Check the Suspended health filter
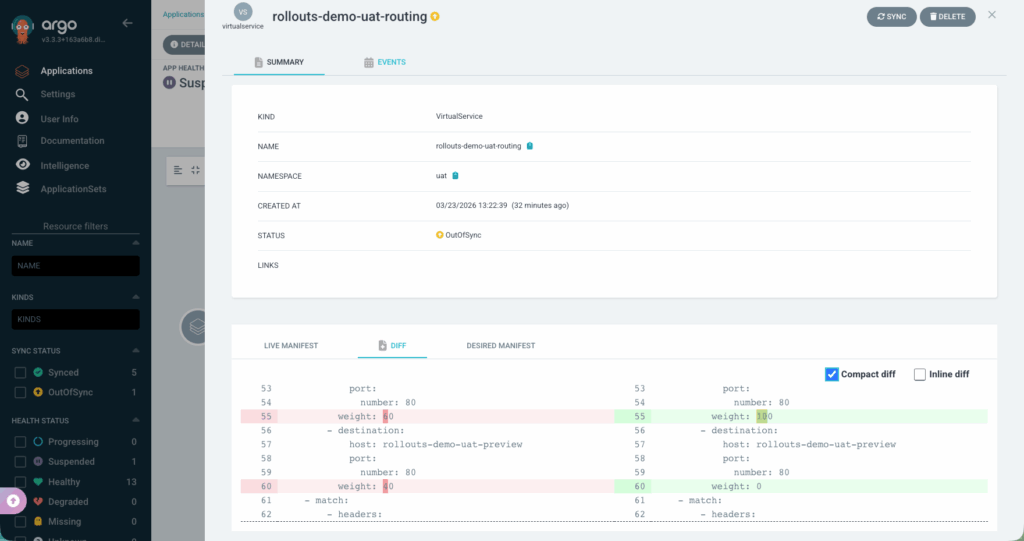This screenshot has width=1024, height=541. coord(20,461)
